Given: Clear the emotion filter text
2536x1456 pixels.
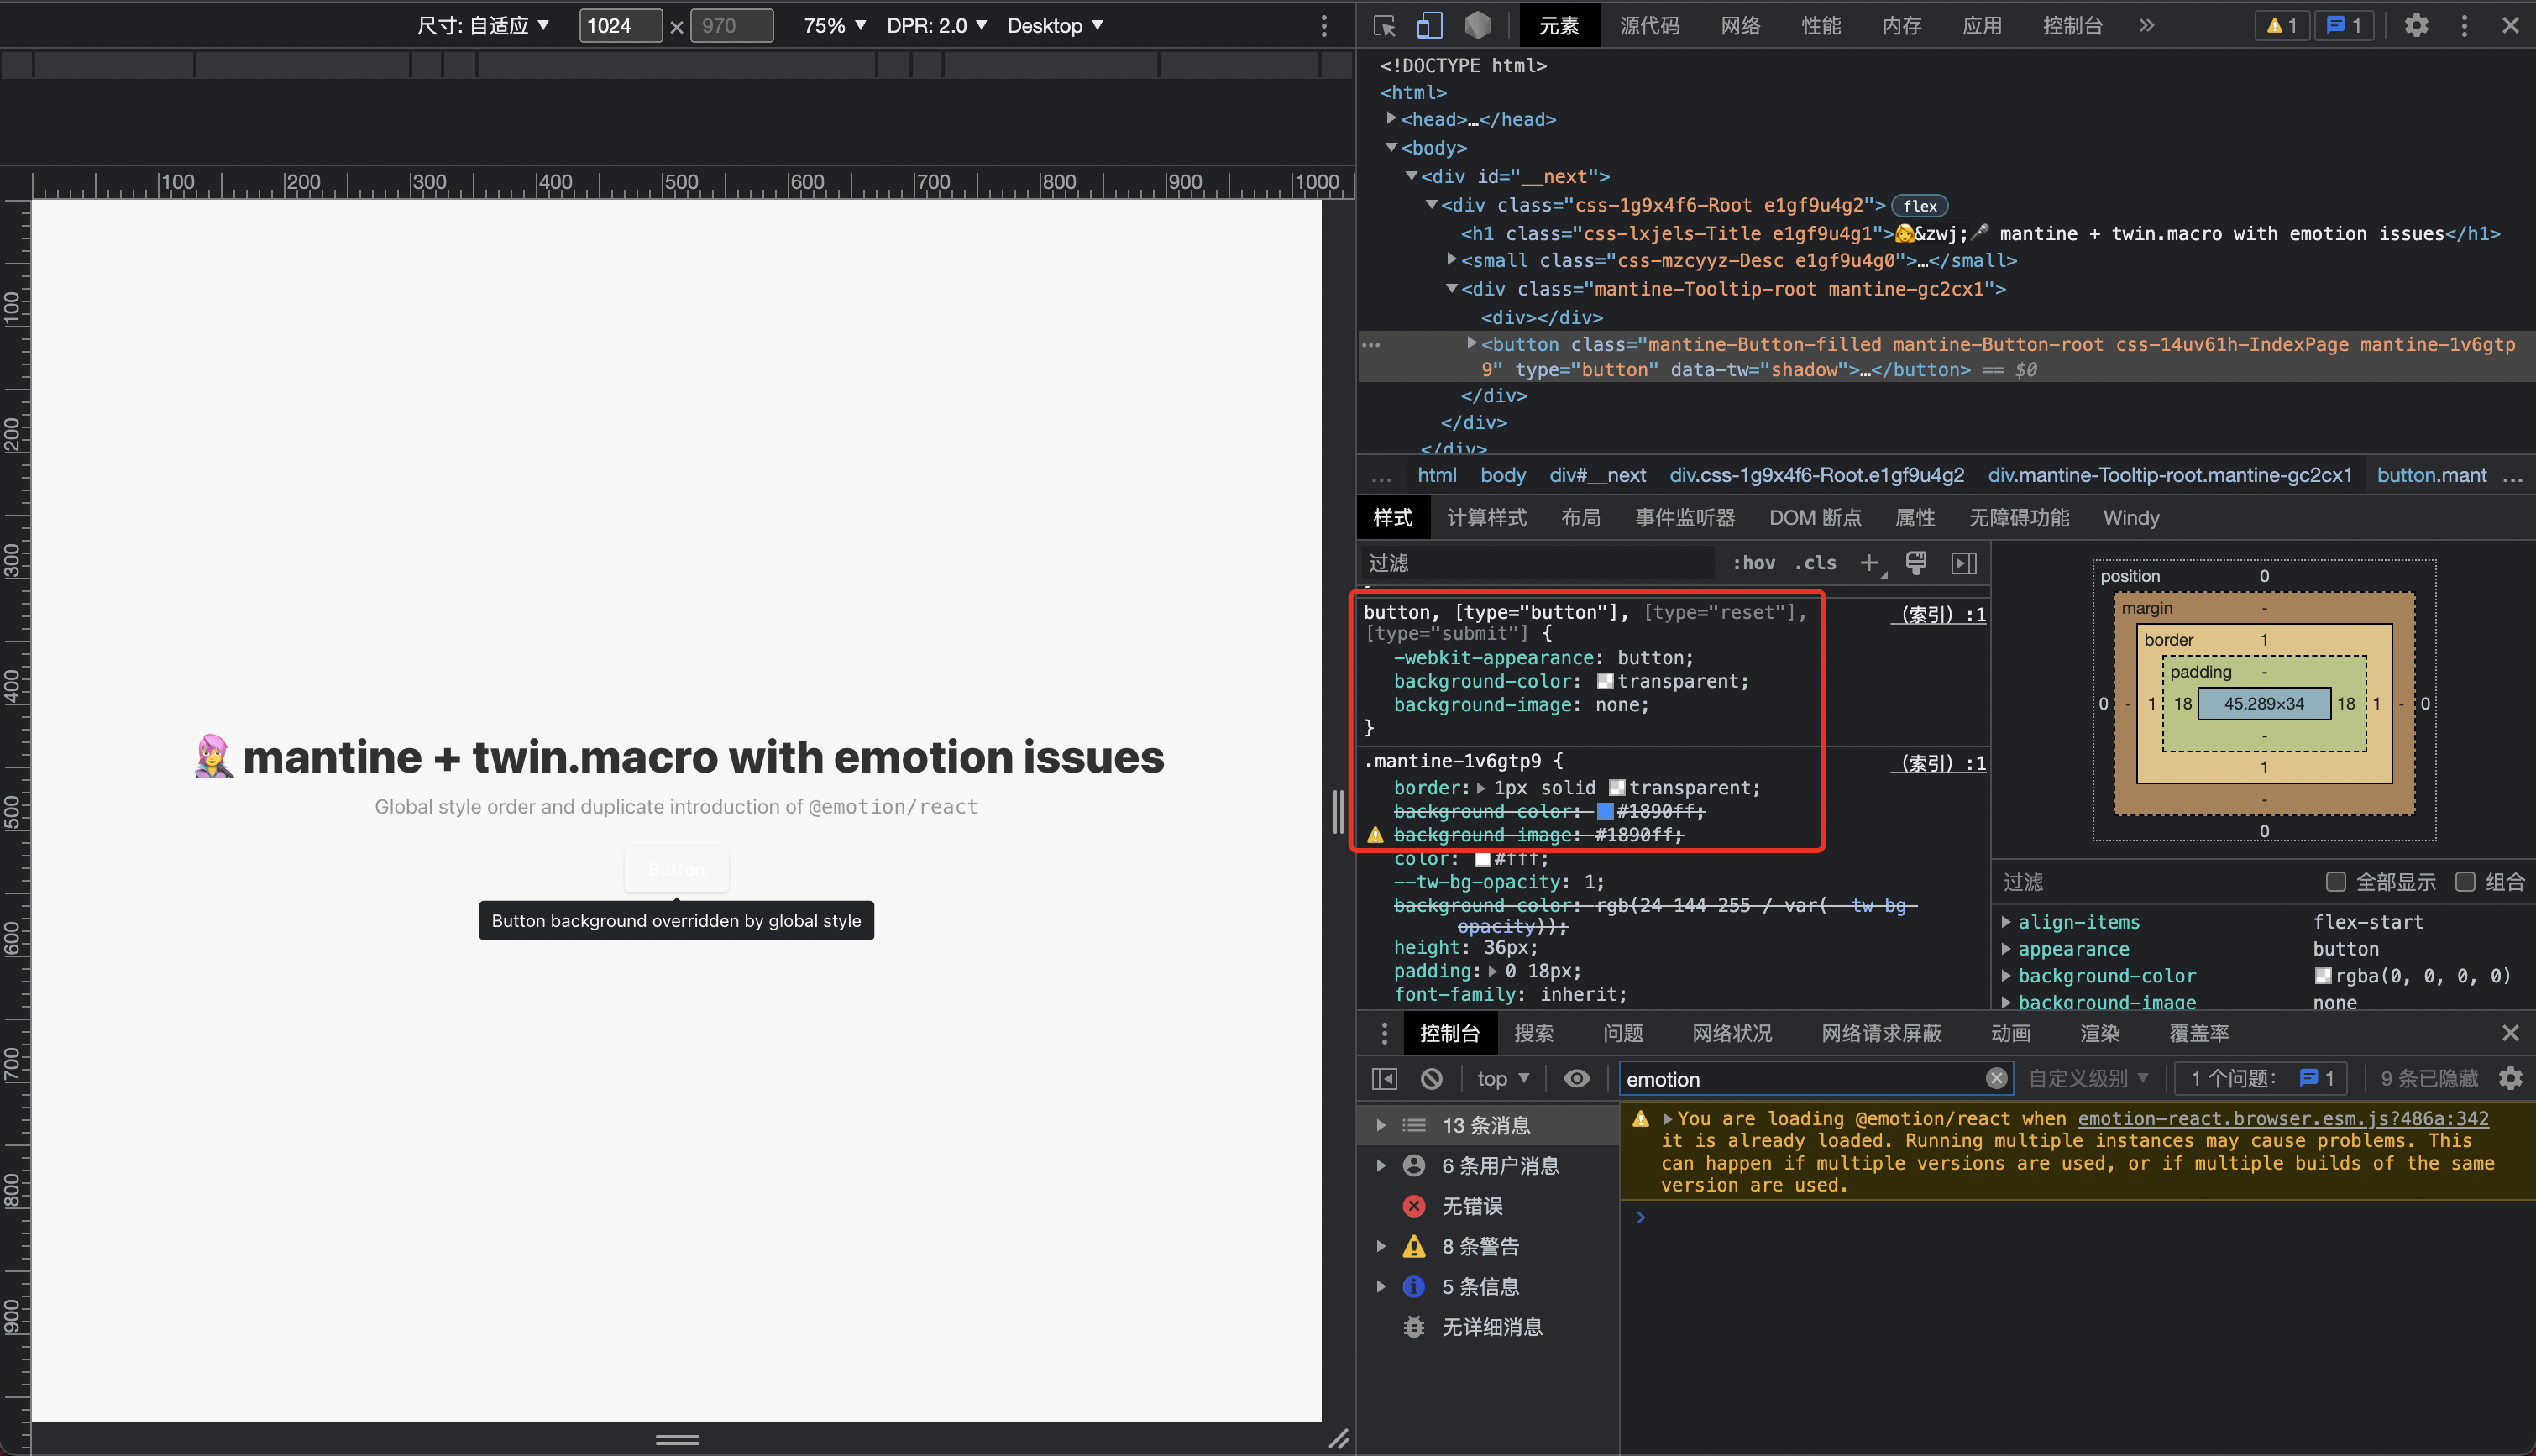Looking at the screenshot, I should coord(1996,1078).
